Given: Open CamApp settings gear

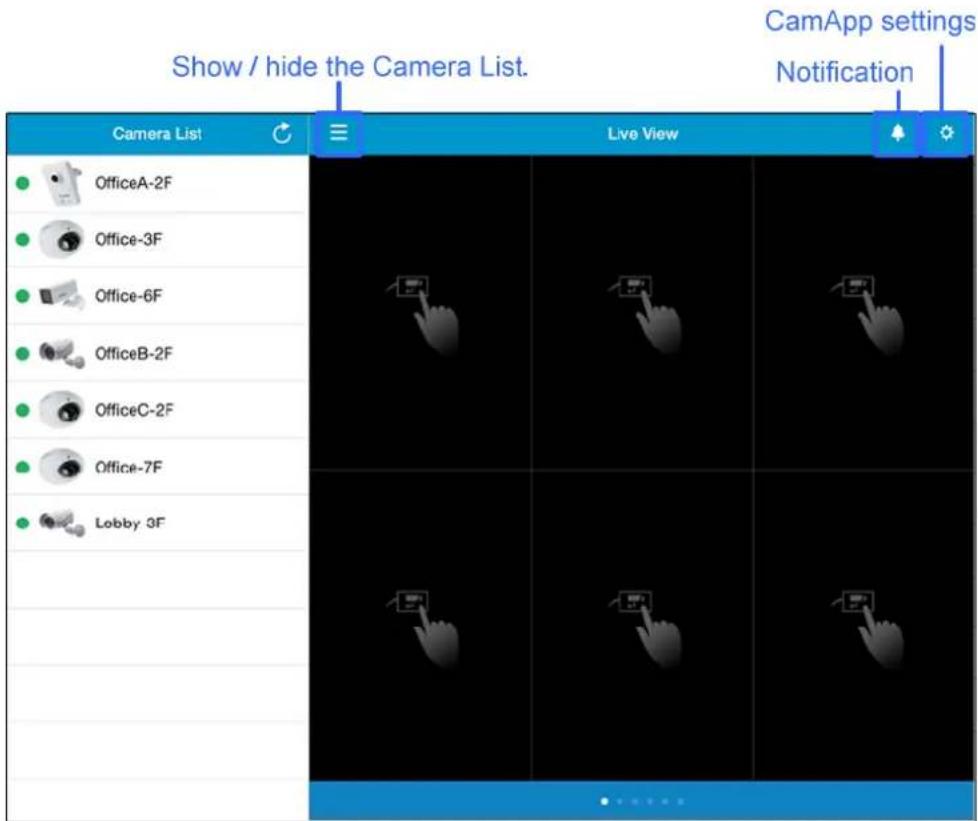Looking at the screenshot, I should click(x=946, y=132).
